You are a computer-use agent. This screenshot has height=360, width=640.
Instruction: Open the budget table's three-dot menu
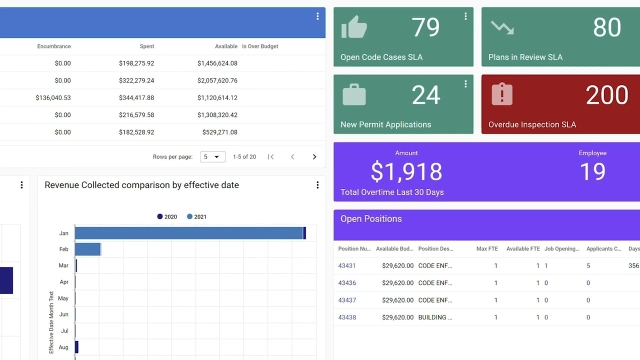coord(318,16)
